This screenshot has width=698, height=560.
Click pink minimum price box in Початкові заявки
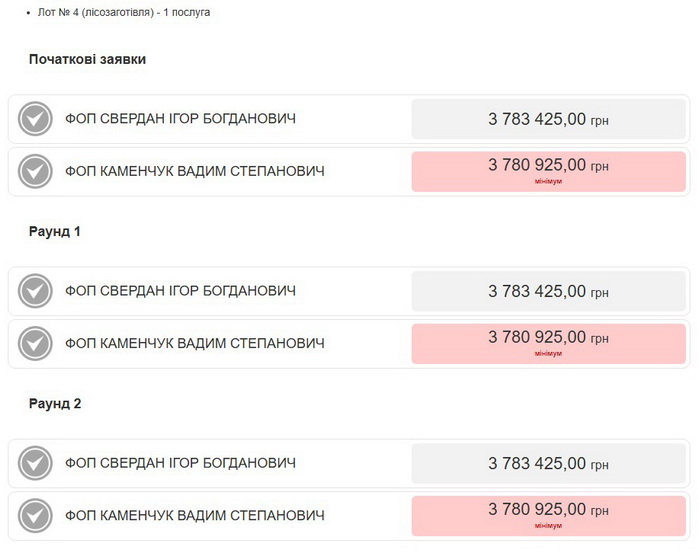pyautogui.click(x=548, y=171)
